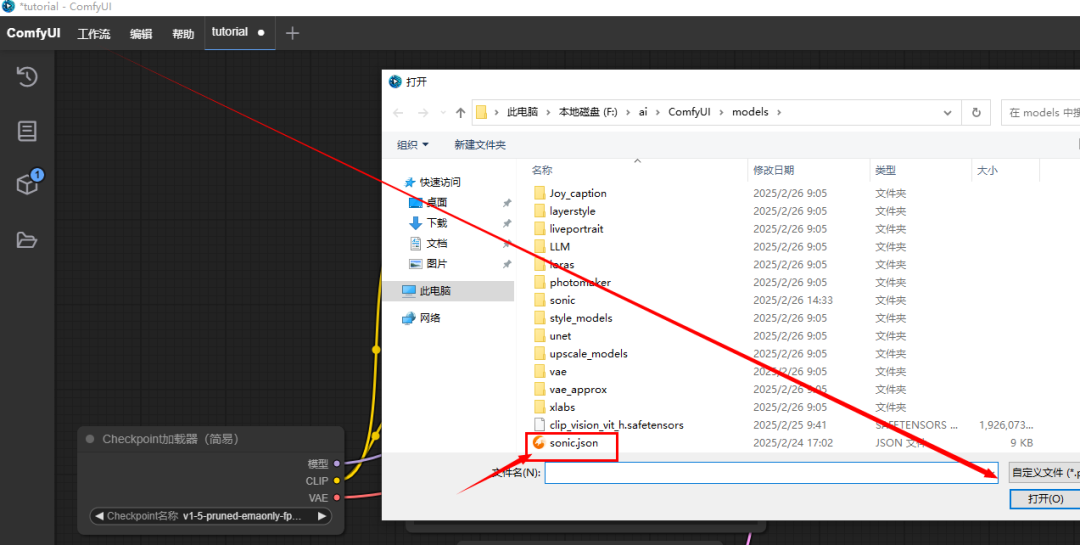This screenshot has width=1080, height=545.
Task: Click ComfyUI in the address path
Action: click(689, 112)
